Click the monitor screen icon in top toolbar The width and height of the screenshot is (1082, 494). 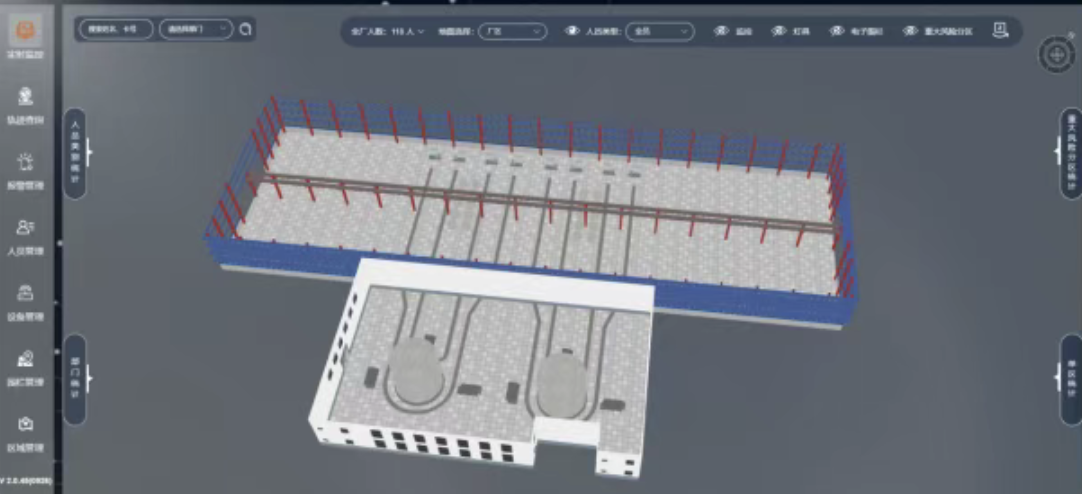[x=1000, y=30]
